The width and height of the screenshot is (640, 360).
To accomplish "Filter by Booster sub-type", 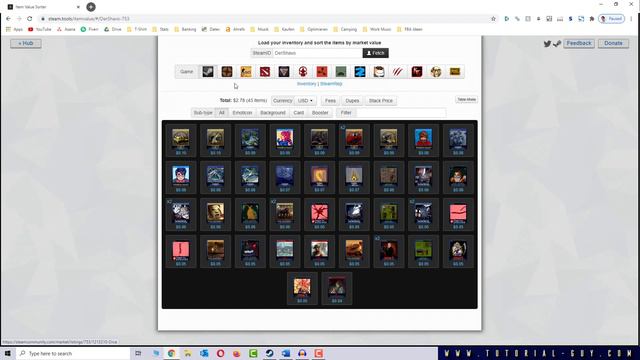I will [320, 113].
